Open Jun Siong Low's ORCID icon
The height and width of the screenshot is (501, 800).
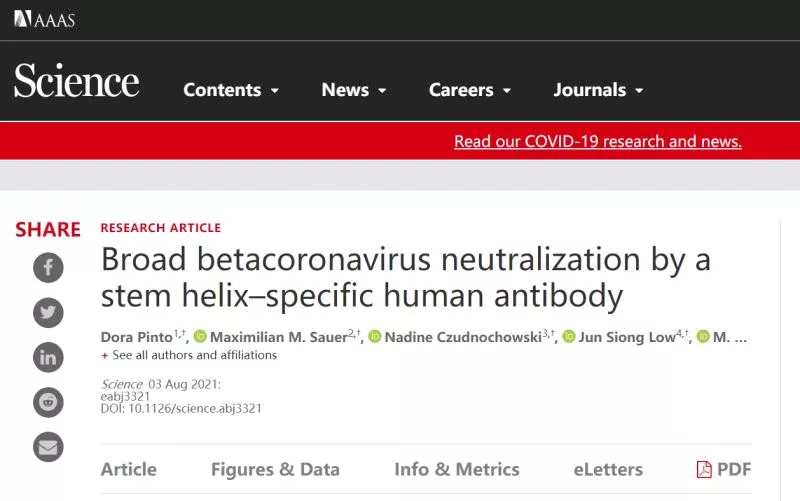click(x=568, y=336)
